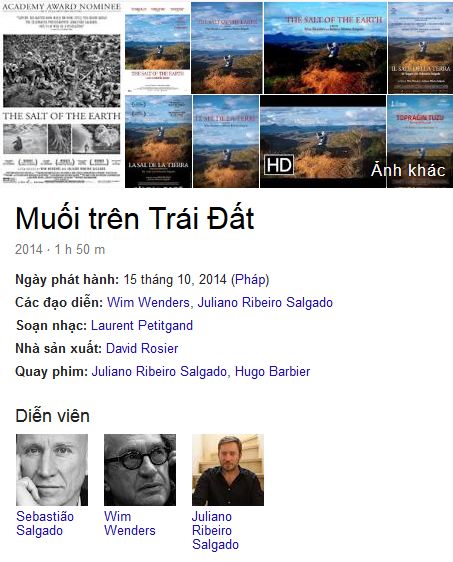Open the Il Sale della Terra poster
The width and height of the screenshot is (453, 562).
[x=420, y=48]
